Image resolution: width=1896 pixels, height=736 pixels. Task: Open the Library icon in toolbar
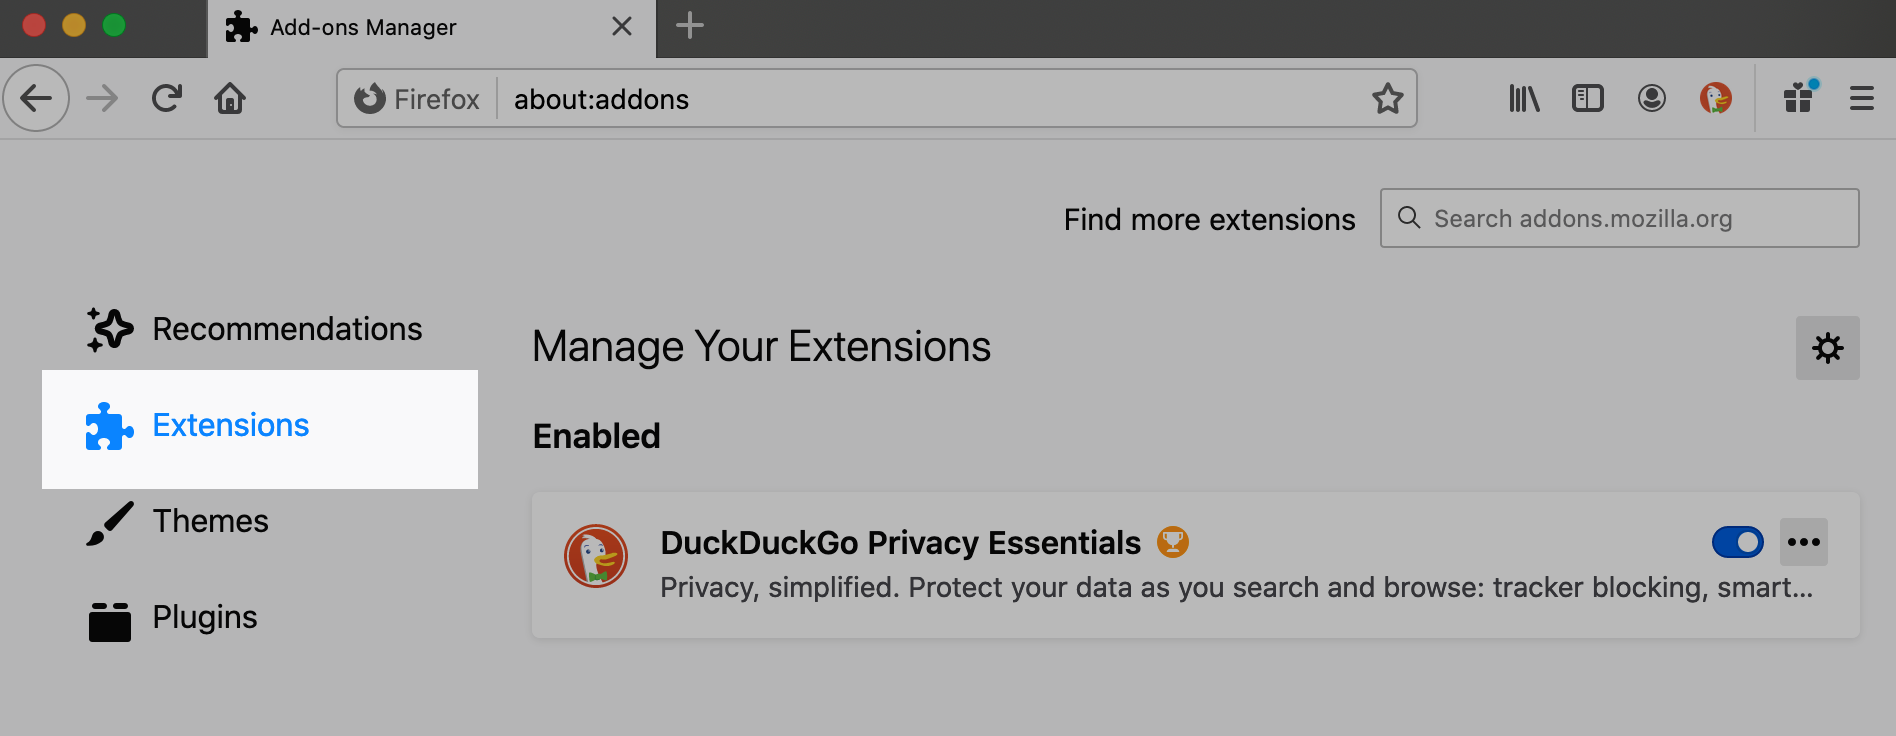pyautogui.click(x=1524, y=98)
